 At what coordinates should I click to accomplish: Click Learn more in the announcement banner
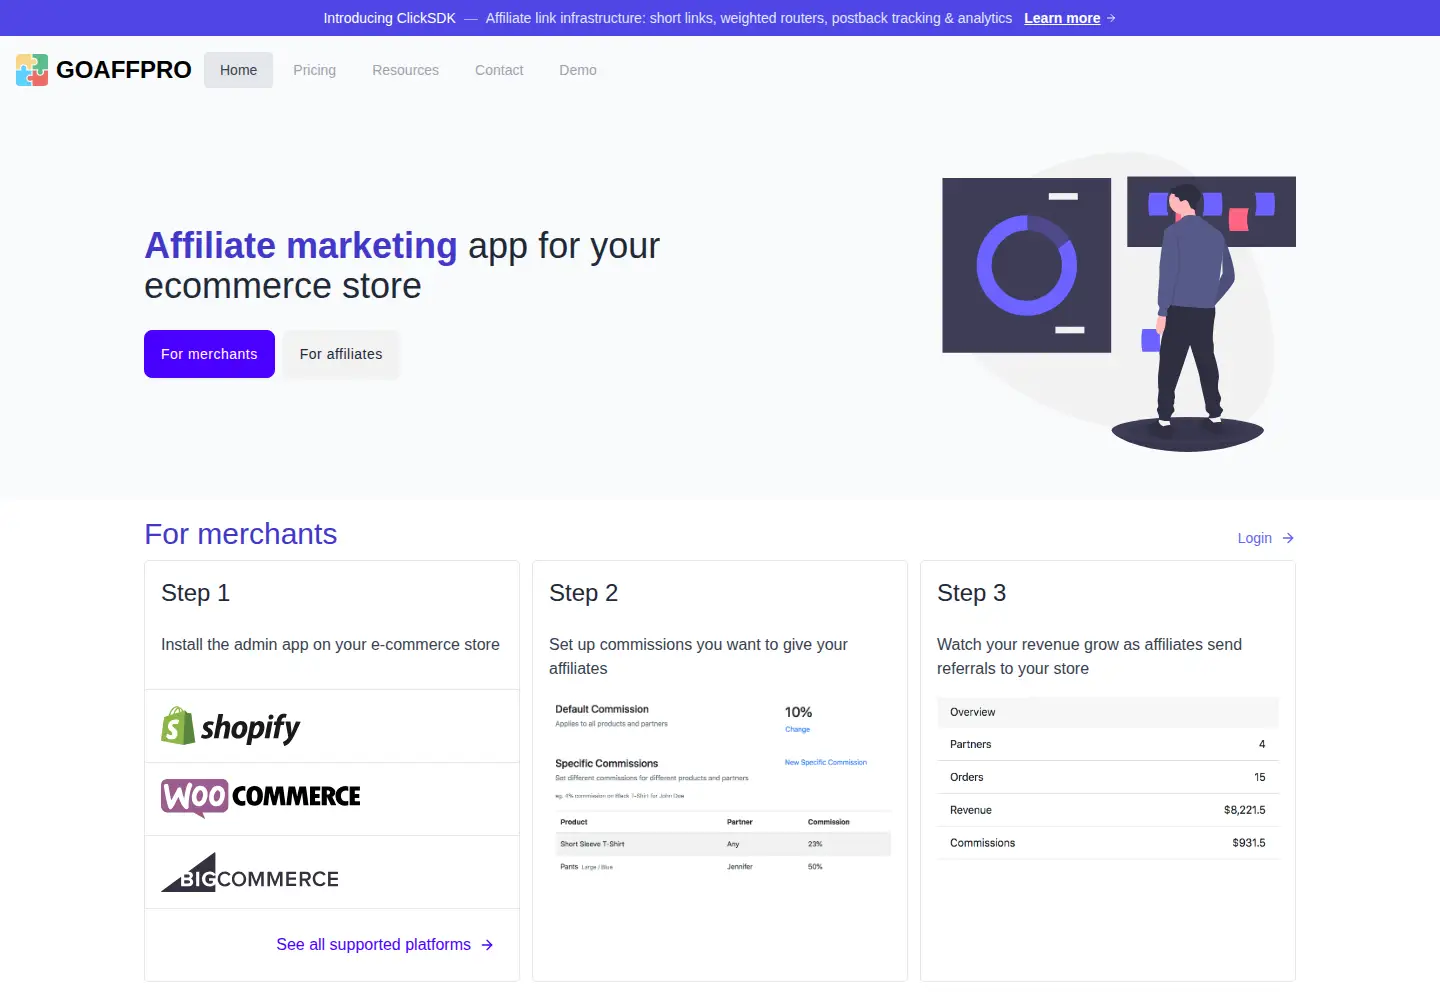1062,18
